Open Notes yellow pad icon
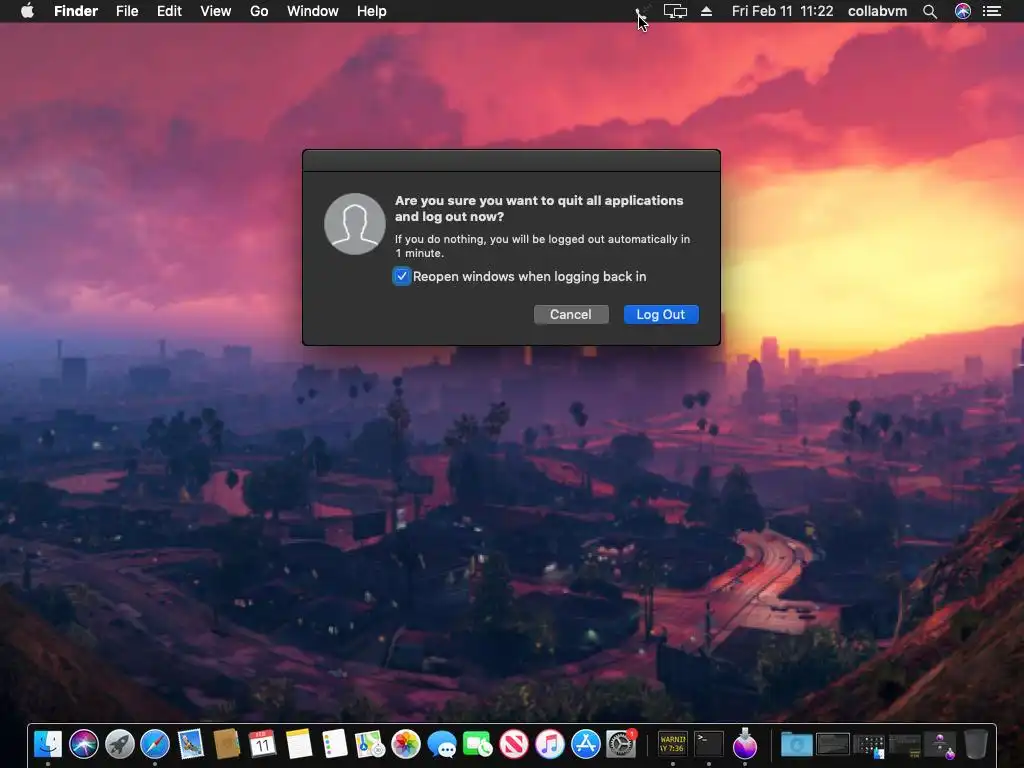The image size is (1024, 768). pos(298,744)
